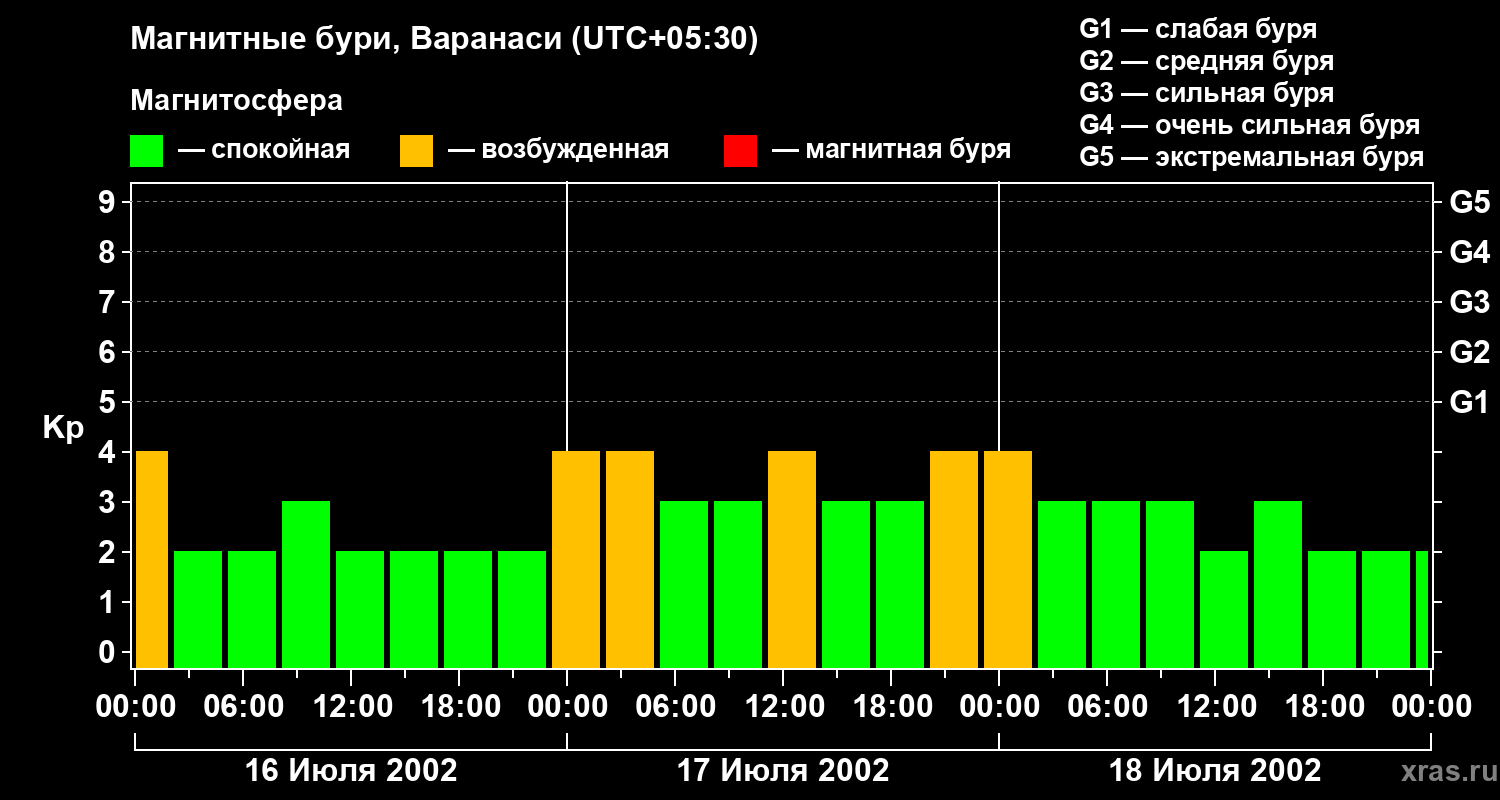
Task: Select the «G3 — сильная буря» description
Action: [x=1206, y=93]
